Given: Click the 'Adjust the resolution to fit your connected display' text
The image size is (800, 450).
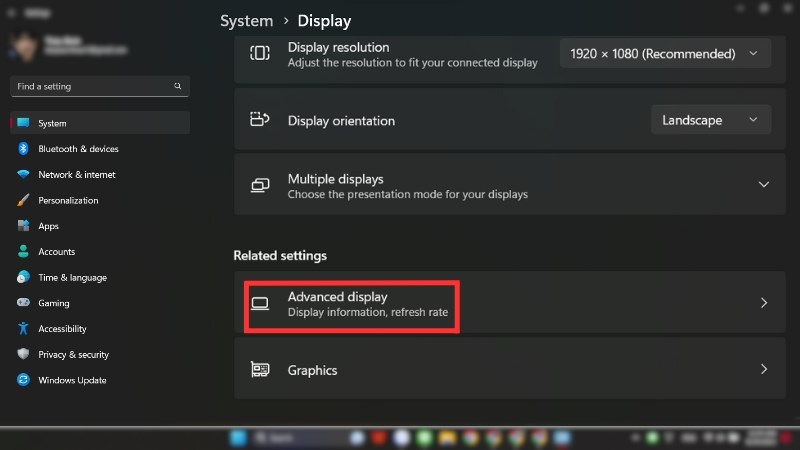Looking at the screenshot, I should [x=412, y=63].
